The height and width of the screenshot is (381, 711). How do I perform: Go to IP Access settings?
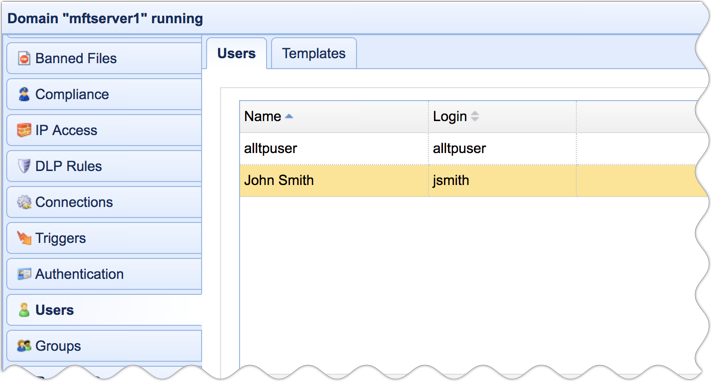click(x=104, y=130)
